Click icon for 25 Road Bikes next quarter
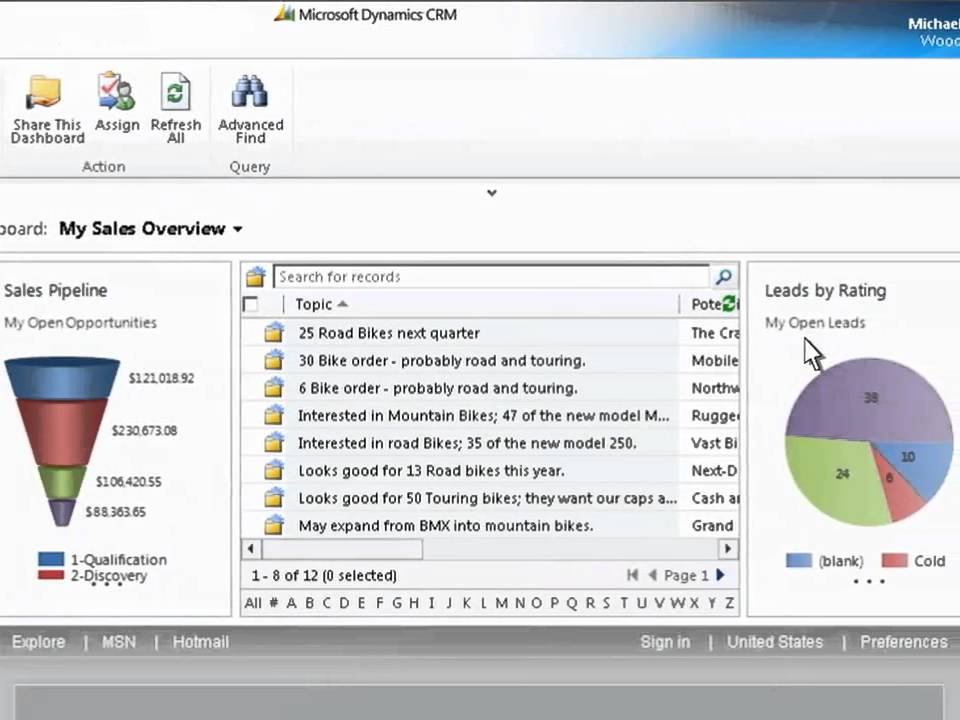 [x=274, y=332]
